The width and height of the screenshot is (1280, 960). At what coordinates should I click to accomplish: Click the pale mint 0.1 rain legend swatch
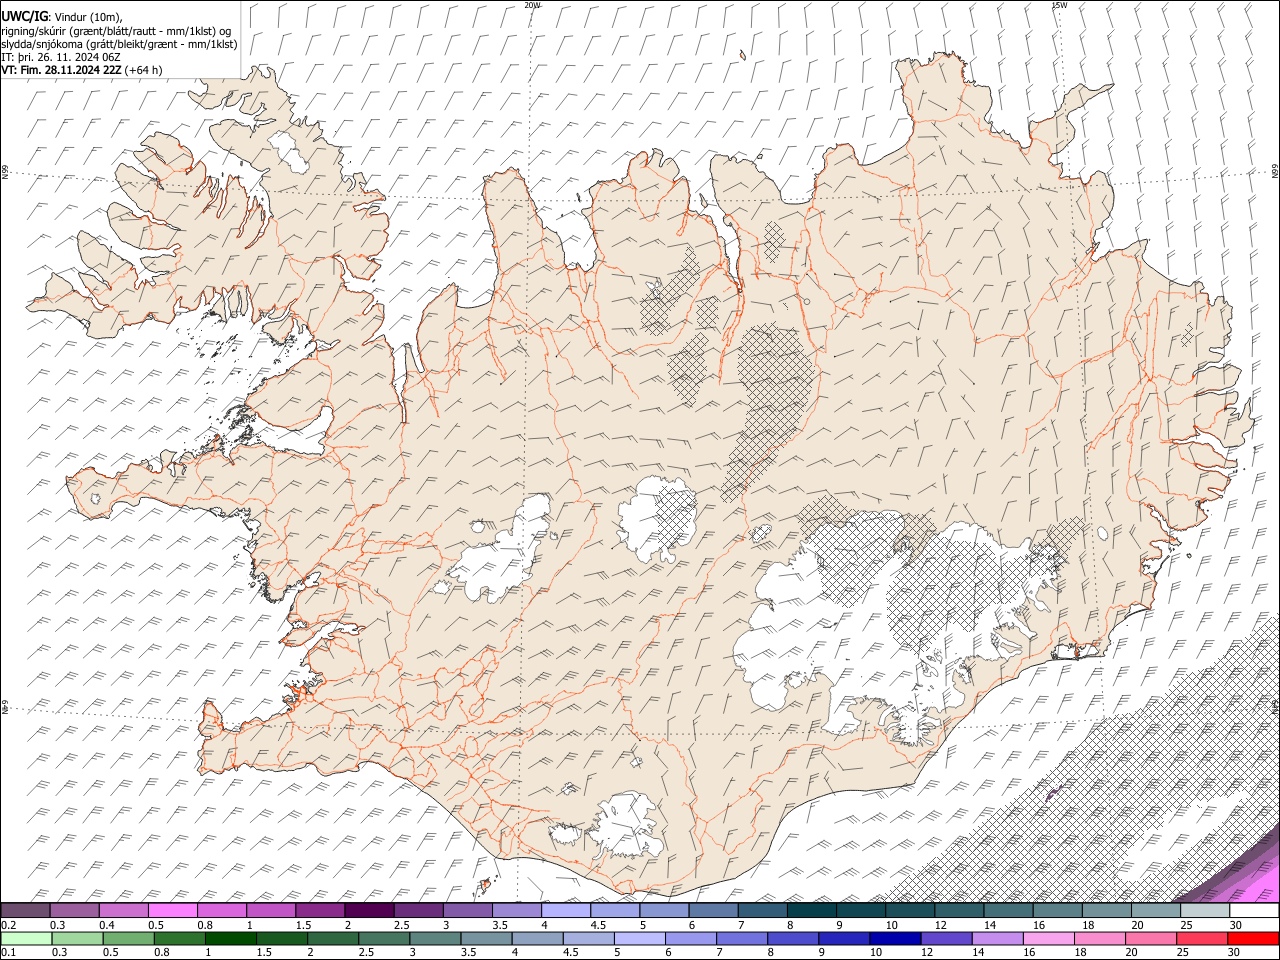[26, 938]
